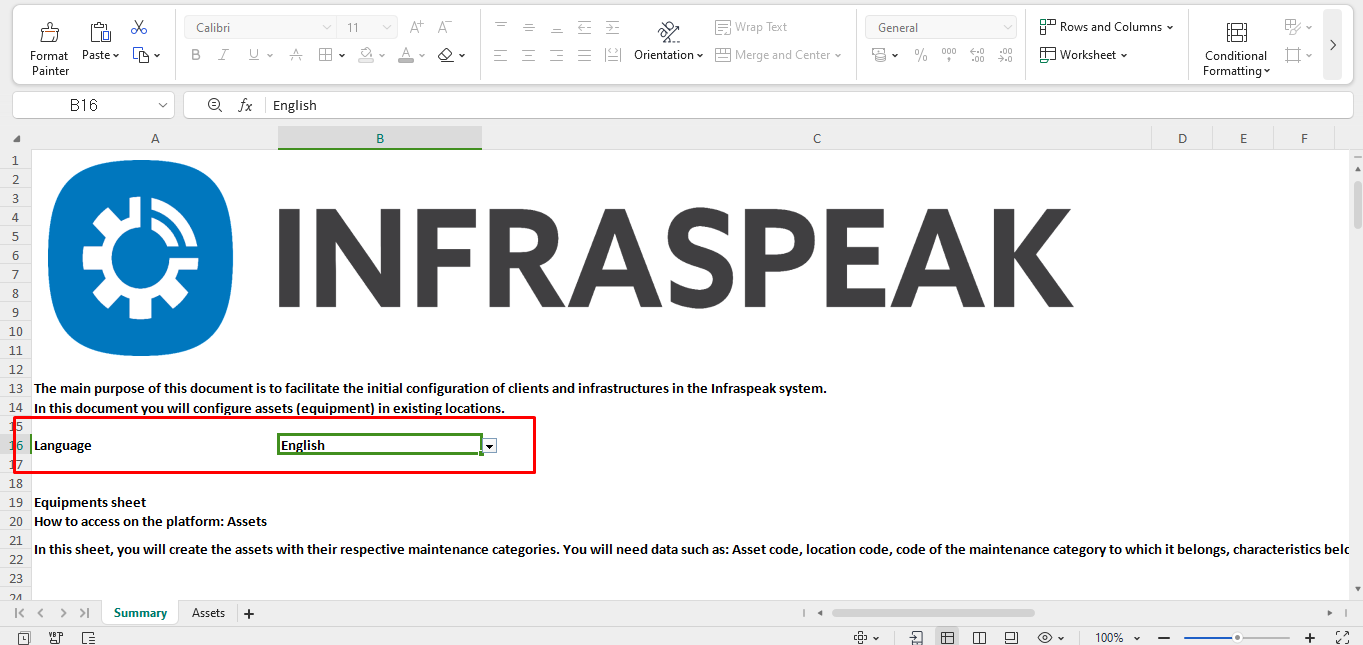
Task: Increase font size with A+ icon
Action: pyautogui.click(x=417, y=27)
